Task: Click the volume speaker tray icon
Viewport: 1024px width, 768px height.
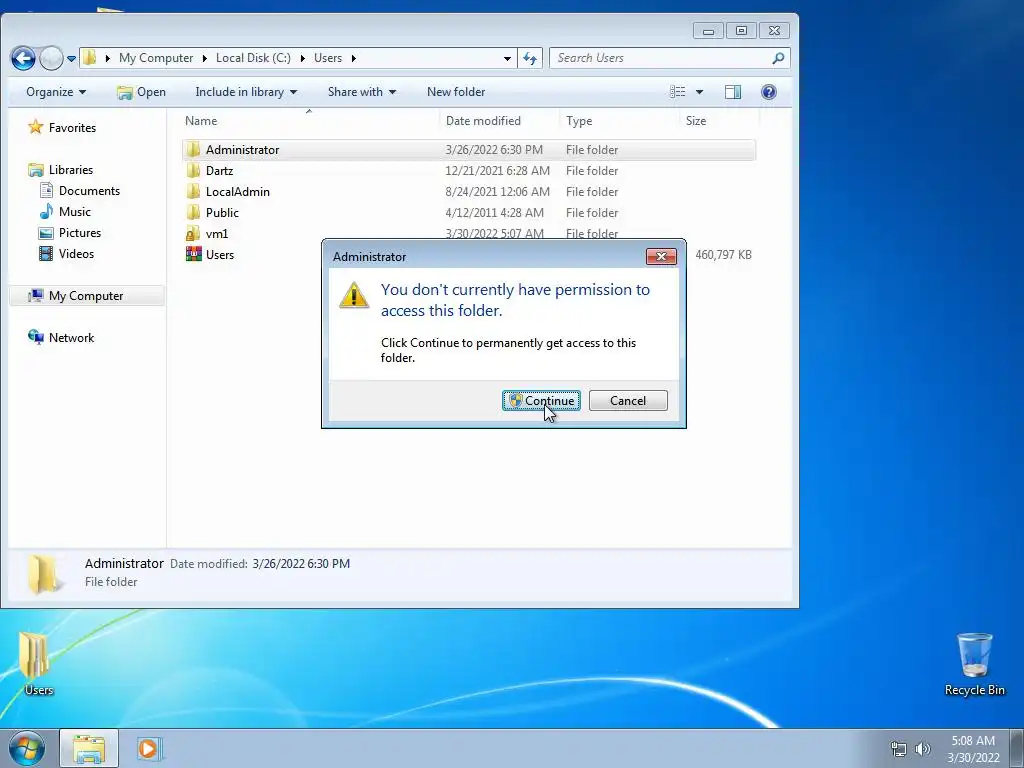Action: point(923,748)
